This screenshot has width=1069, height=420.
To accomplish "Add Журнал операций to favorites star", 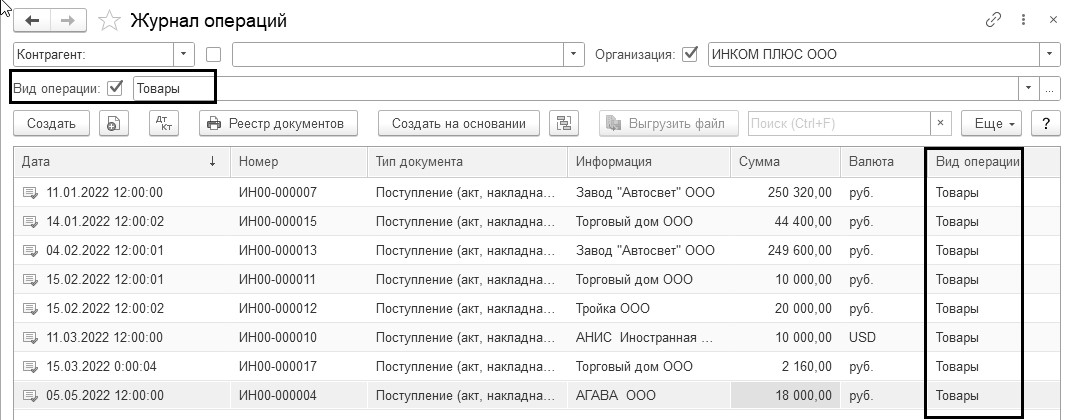I will coord(111,21).
